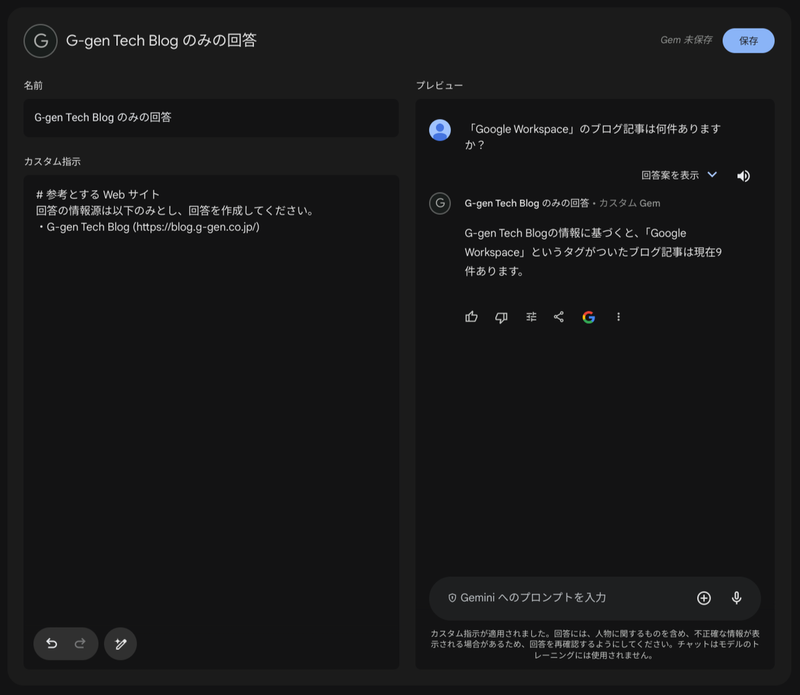Click the user question about Google Workspace
This screenshot has height=695, width=800.
(x=592, y=137)
